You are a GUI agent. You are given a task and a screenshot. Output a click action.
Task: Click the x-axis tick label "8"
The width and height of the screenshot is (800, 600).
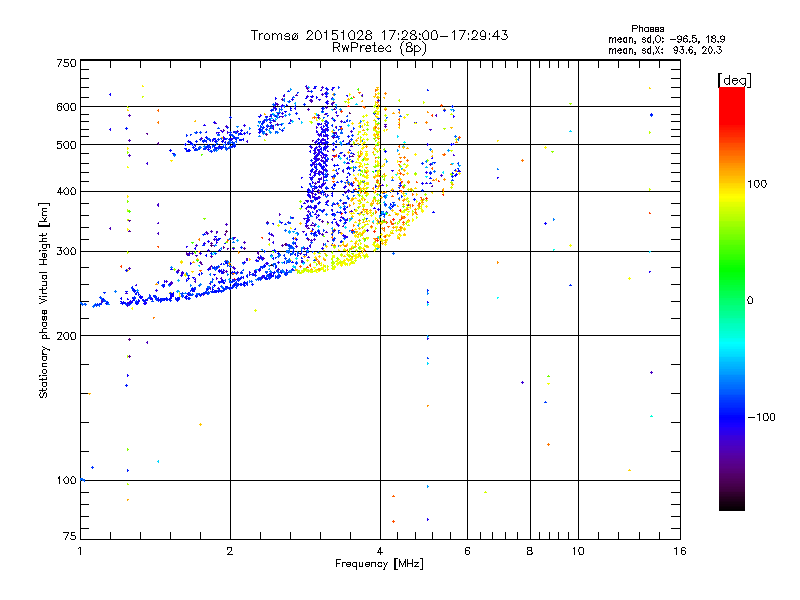pos(530,551)
